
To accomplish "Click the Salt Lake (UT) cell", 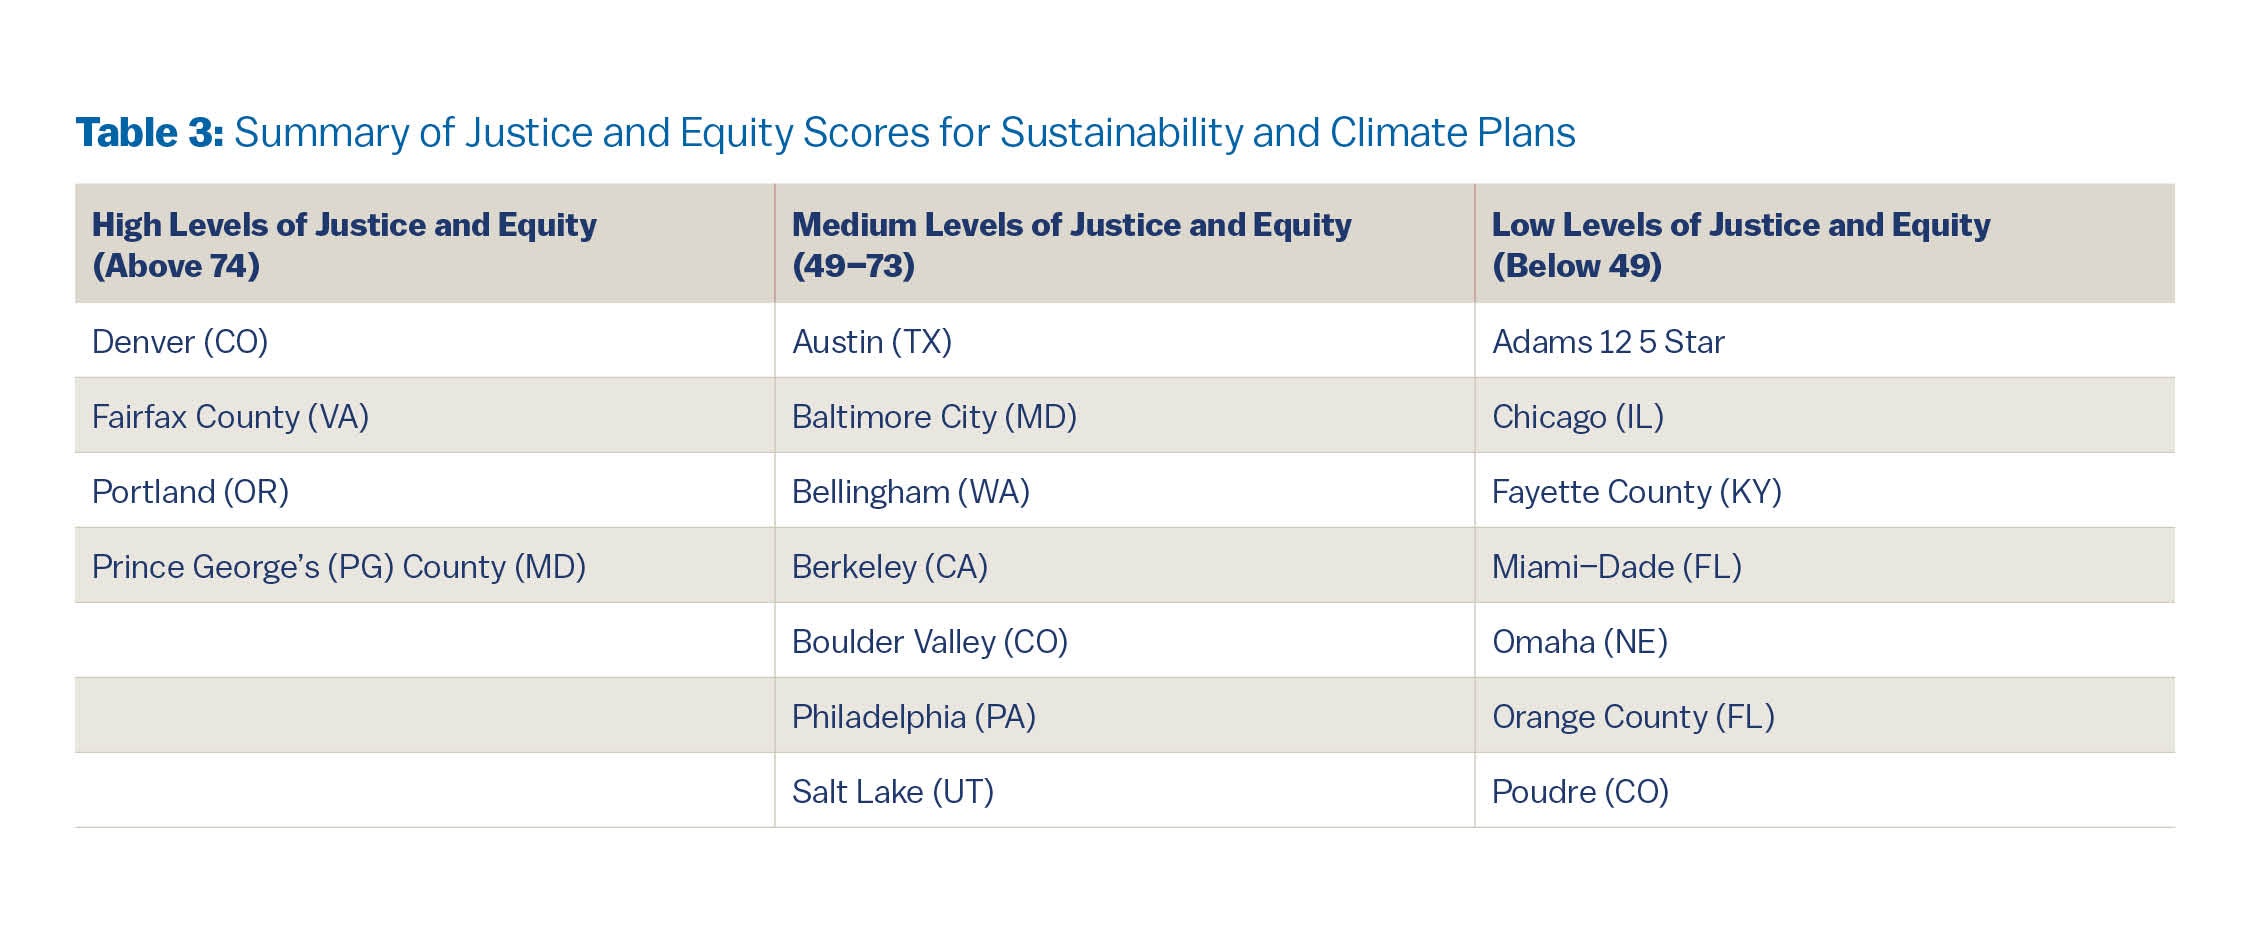I will pyautogui.click(x=1125, y=790).
